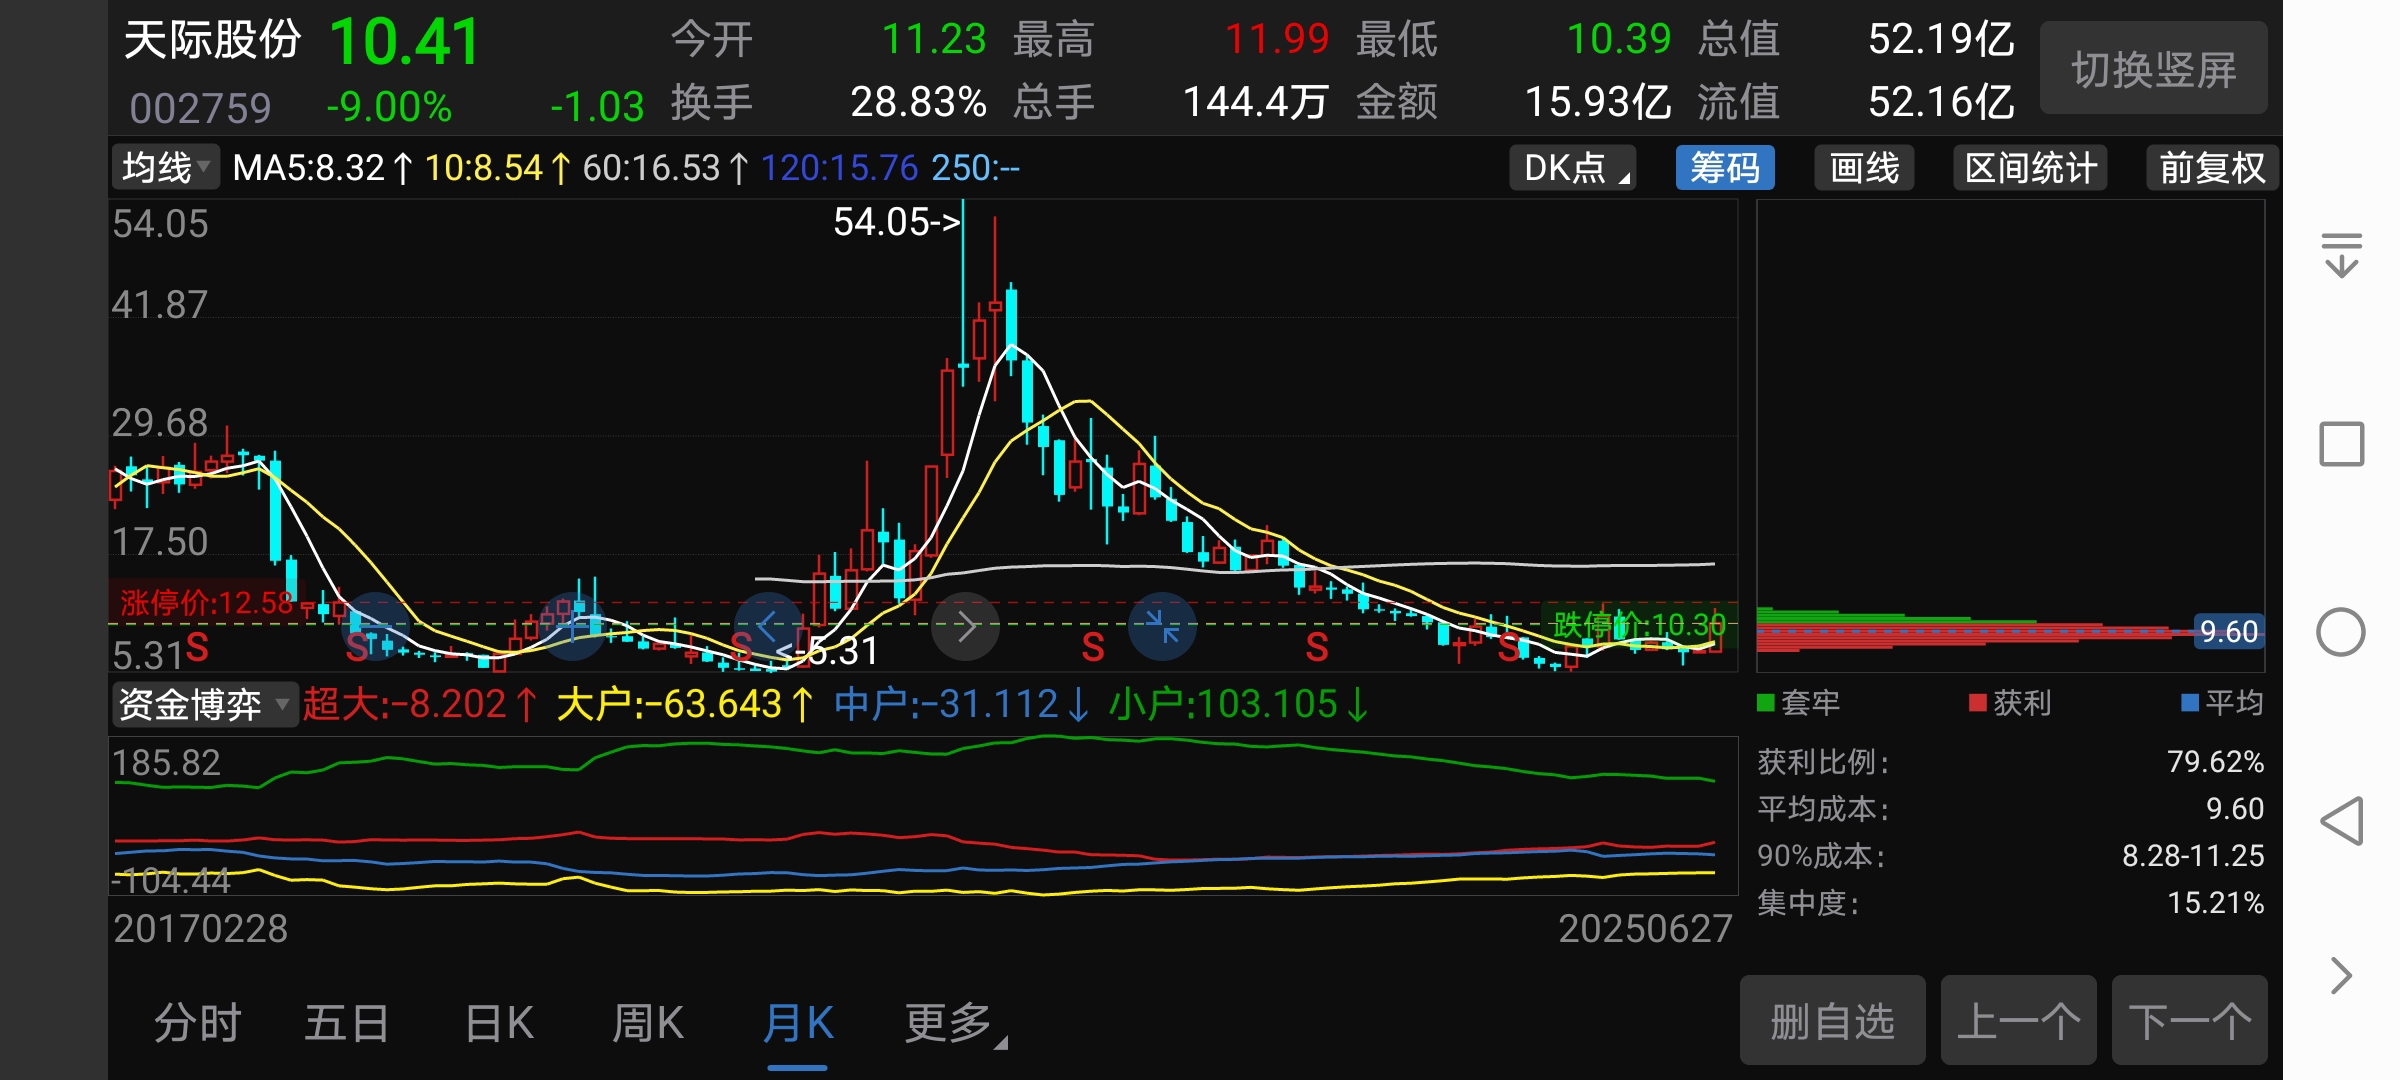The image size is (2400, 1080).
Task: Open the 均线 indicator dropdown
Action: [x=164, y=167]
